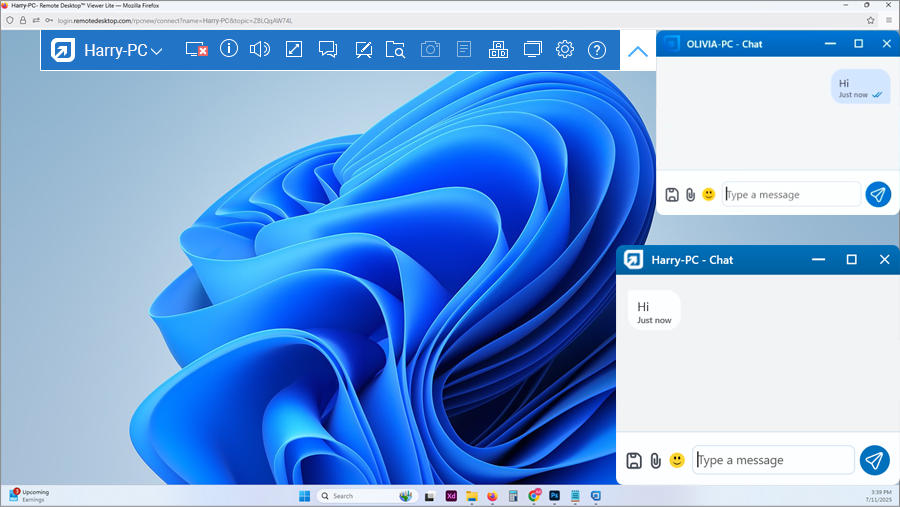900x507 pixels.
Task: Toggle full-screen view with the resize icon
Action: [x=294, y=49]
